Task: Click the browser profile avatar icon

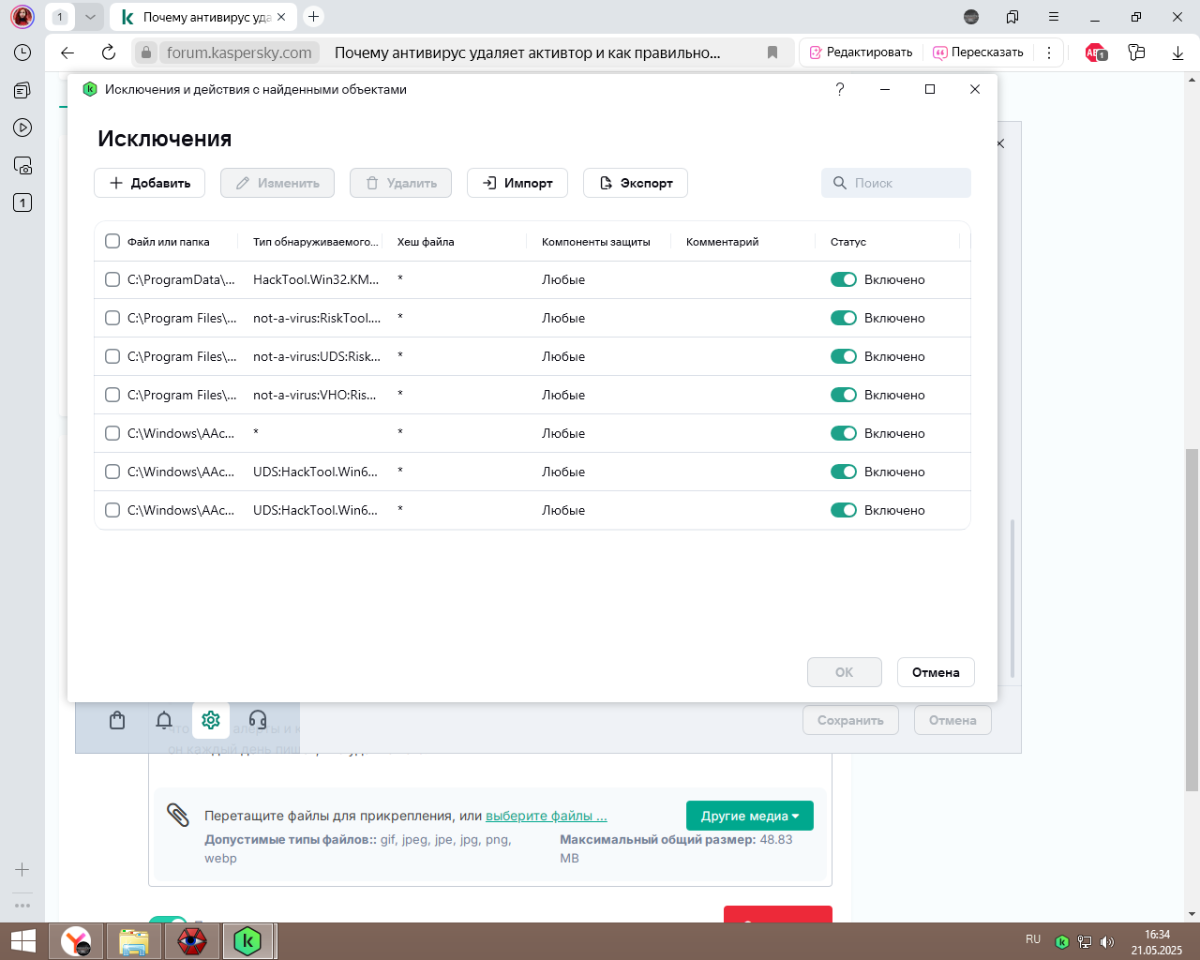Action: click(22, 17)
